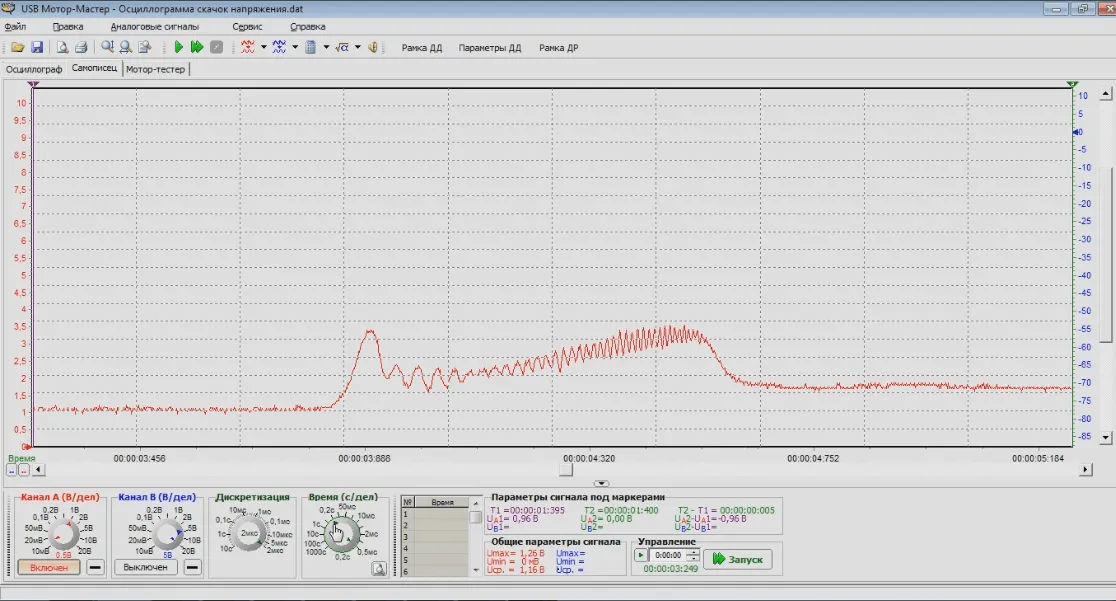Expand dropdown next to blue waveform icon
The height and width of the screenshot is (601, 1116).
point(295,47)
